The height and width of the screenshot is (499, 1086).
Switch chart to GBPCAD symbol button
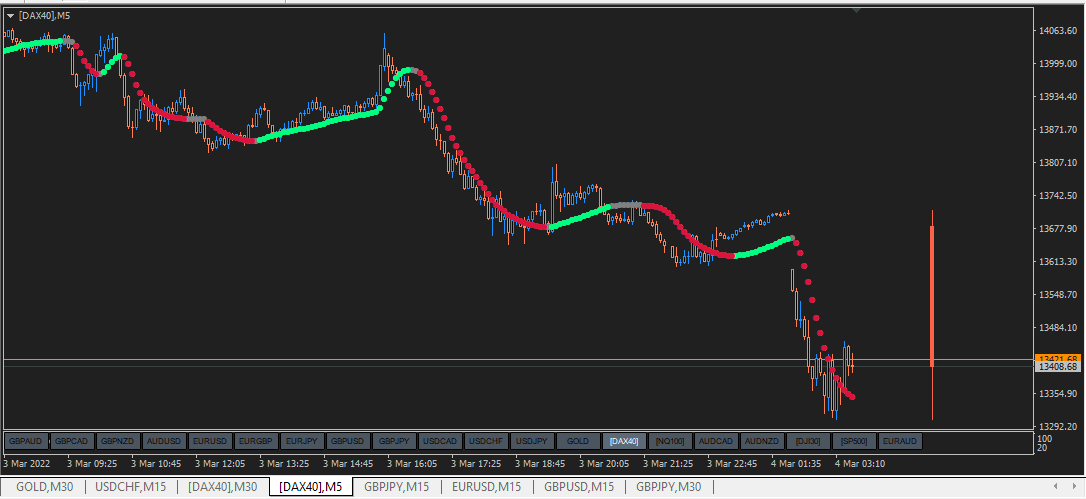click(72, 441)
